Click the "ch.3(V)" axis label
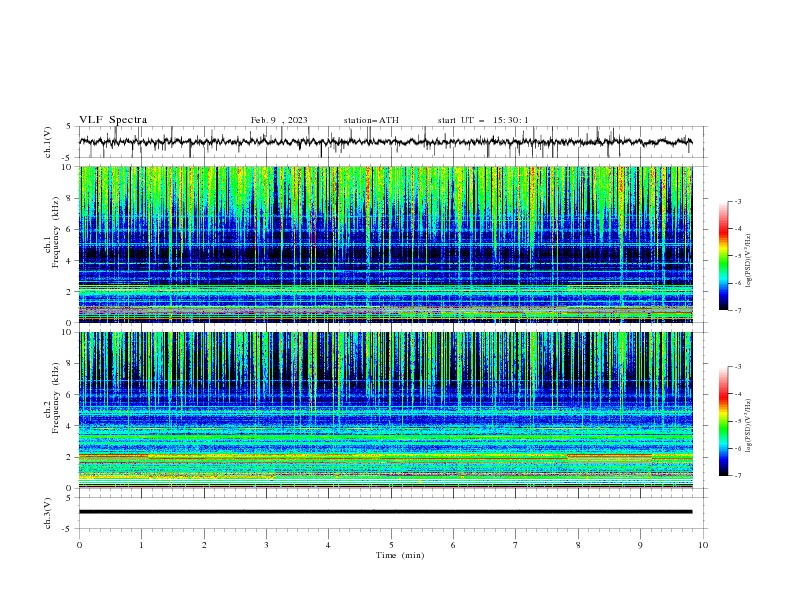Image resolution: width=792 pixels, height=612 pixels. pos(48,513)
